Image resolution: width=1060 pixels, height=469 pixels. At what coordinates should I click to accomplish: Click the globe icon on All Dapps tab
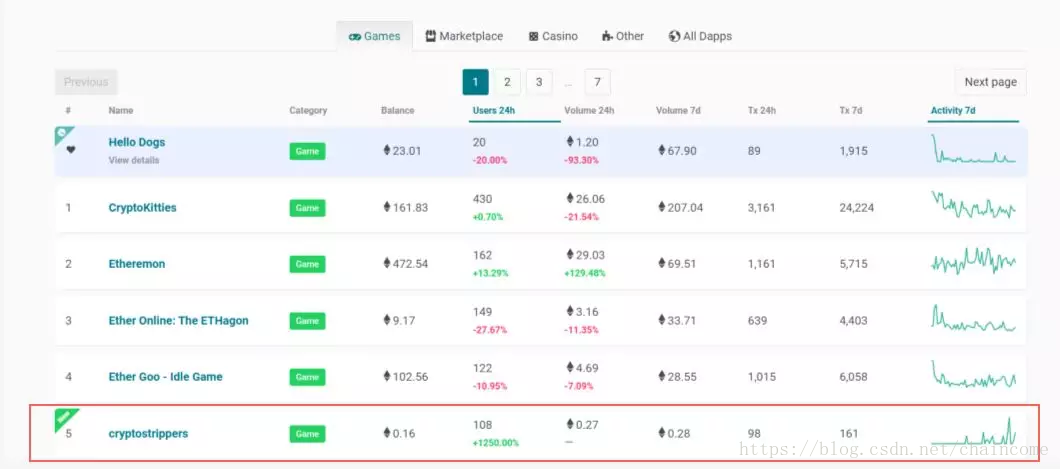tap(674, 36)
